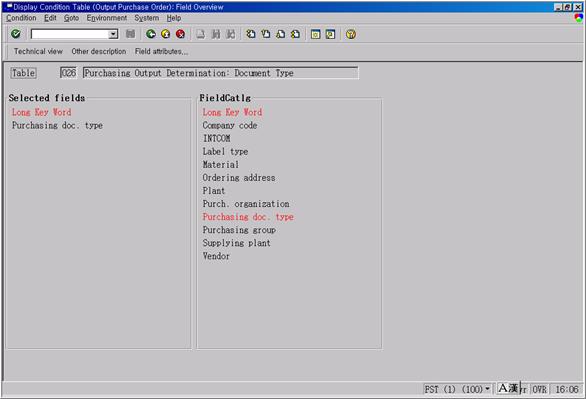Click the Last page navigation icon
Viewport: 586px width, 399px height.
(295, 34)
